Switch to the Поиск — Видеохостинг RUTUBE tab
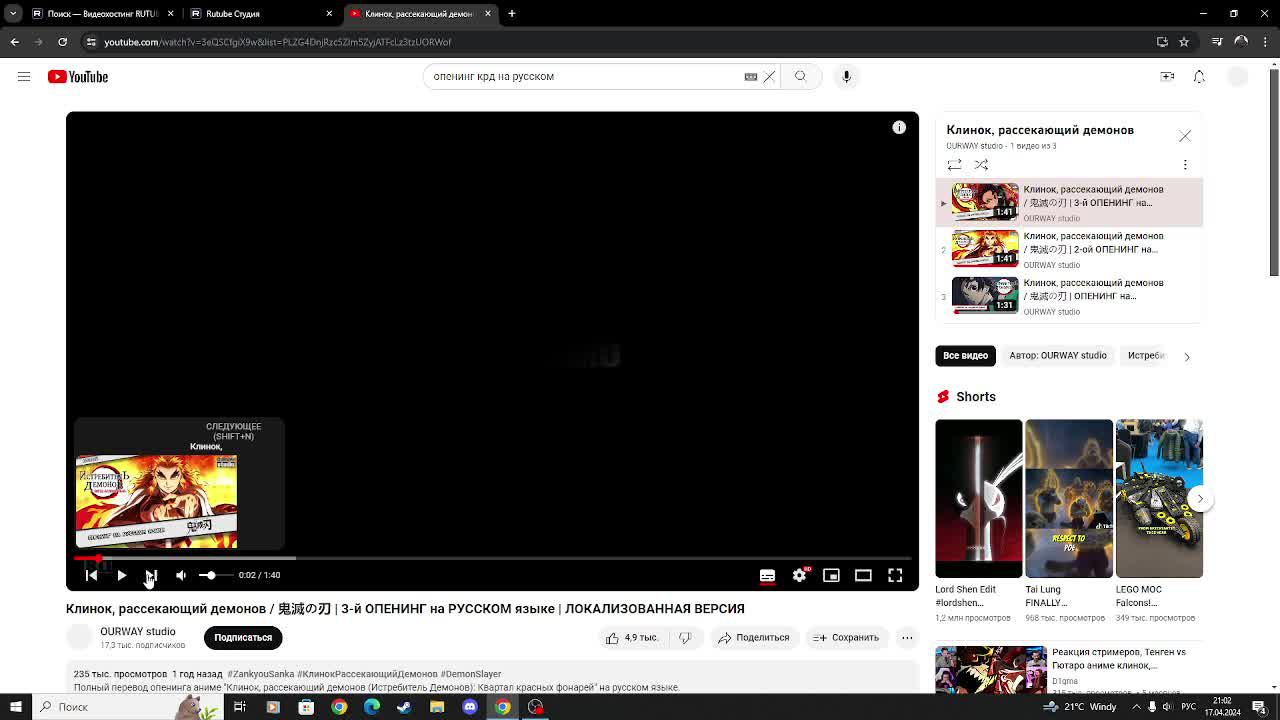The width and height of the screenshot is (1280, 720). [x=103, y=14]
